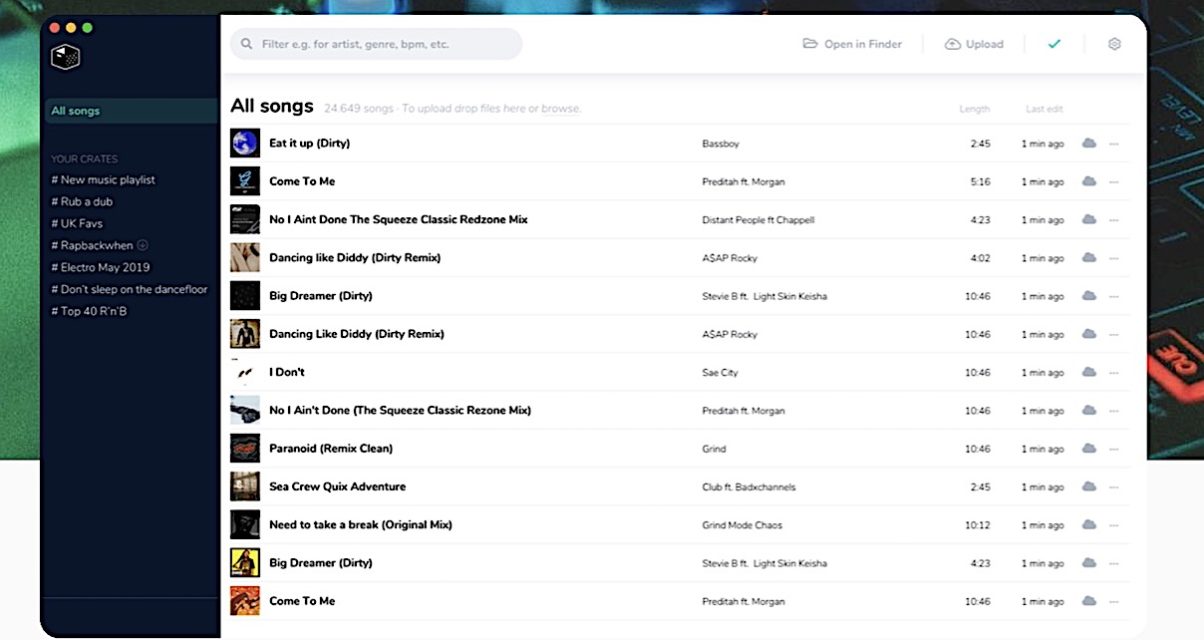Click the browse link to upload files
1204x640 pixels.
[560, 108]
